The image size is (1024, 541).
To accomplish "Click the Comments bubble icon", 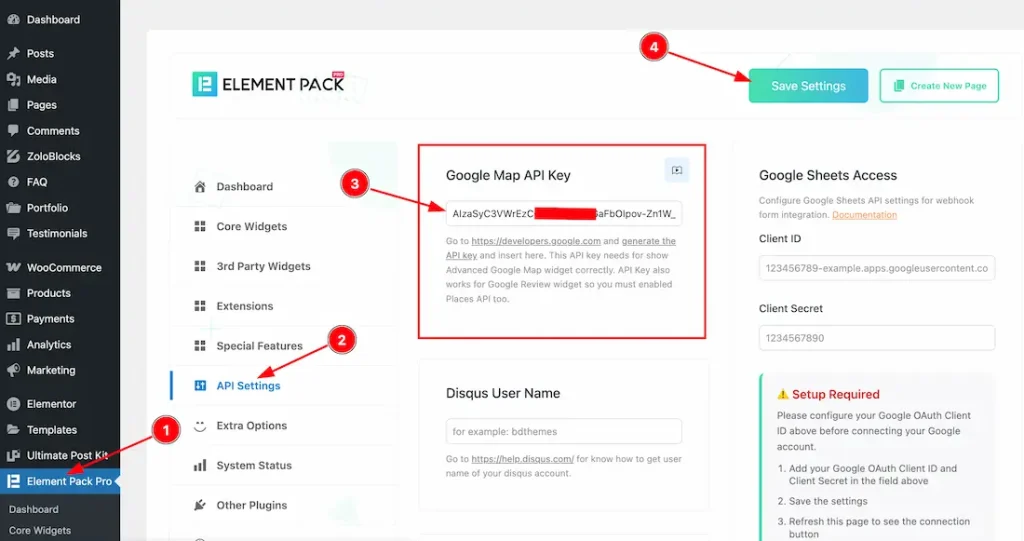I will 13,130.
